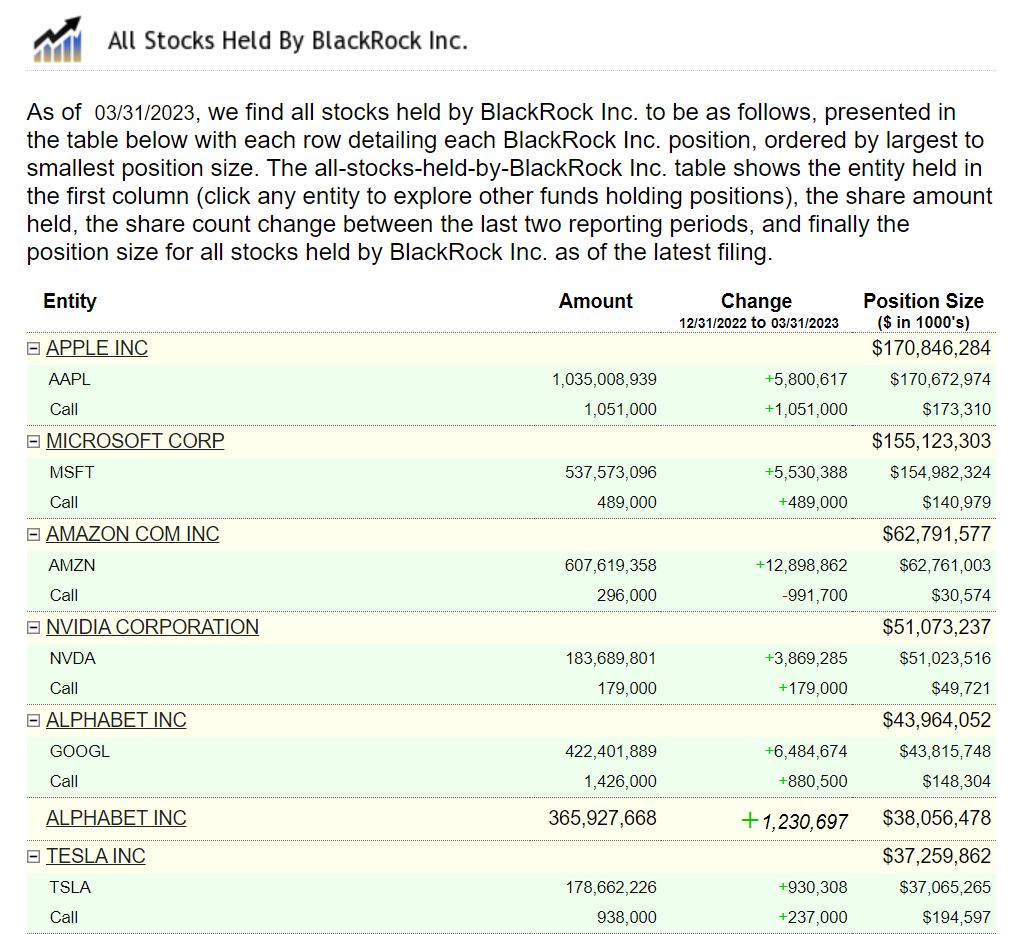1021x934 pixels.
Task: Select the NVDA ticker text
Action: point(72,658)
